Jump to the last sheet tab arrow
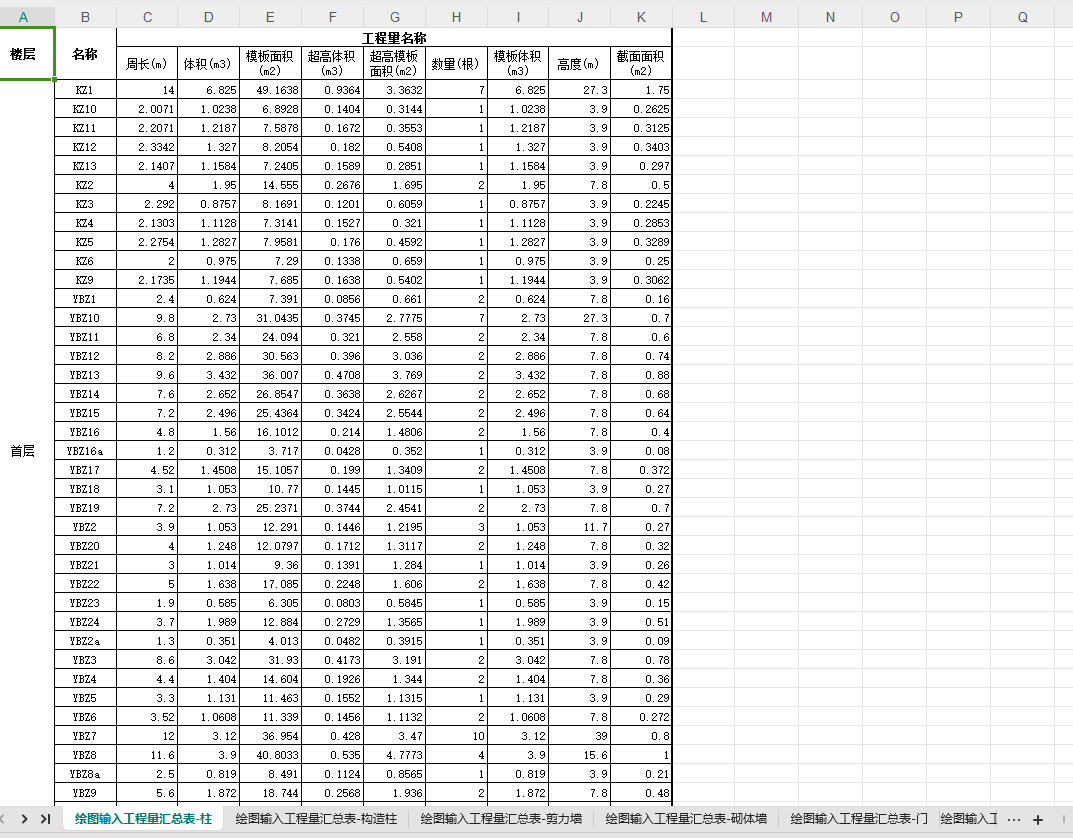The width and height of the screenshot is (1073, 838). pos(46,819)
